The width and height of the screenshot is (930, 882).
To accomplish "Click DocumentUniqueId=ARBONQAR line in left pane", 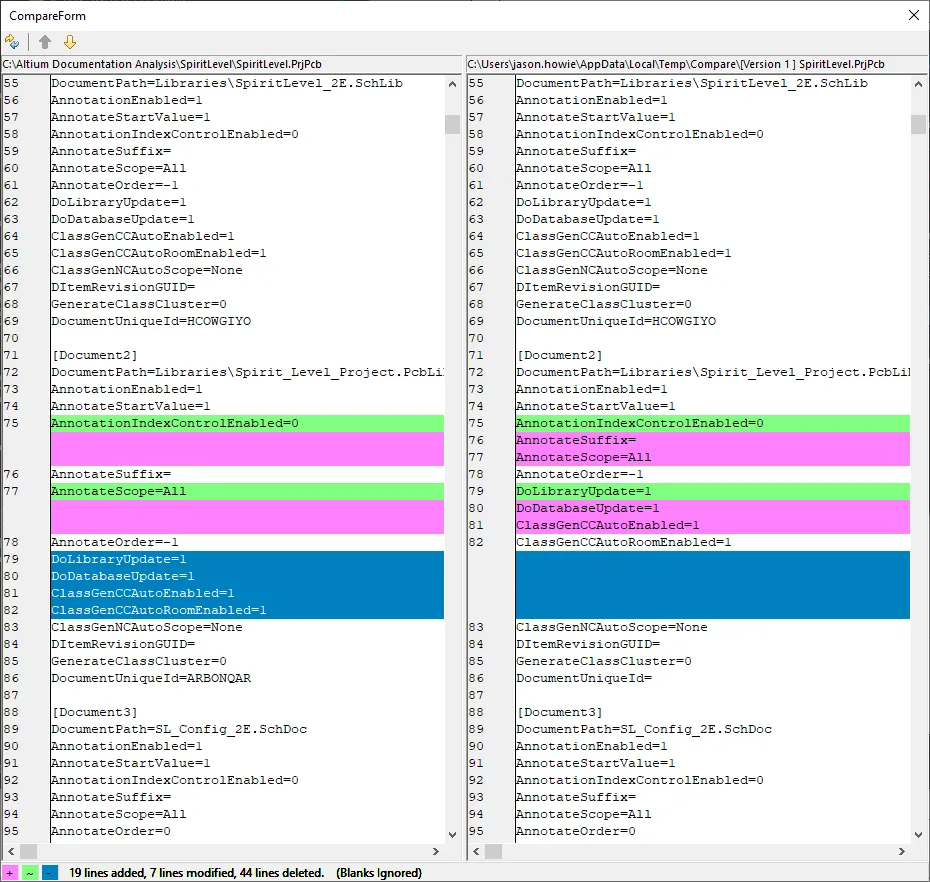I will 151,678.
